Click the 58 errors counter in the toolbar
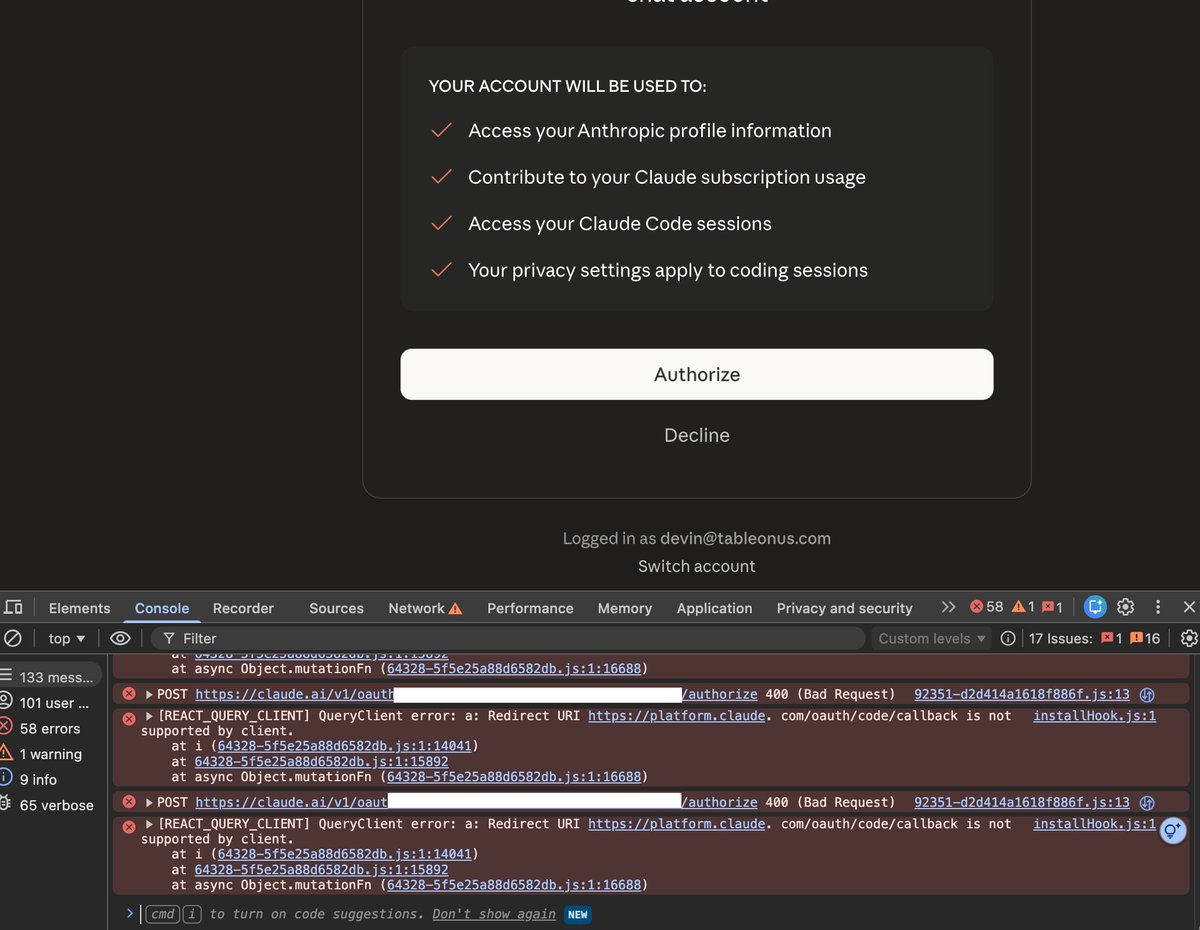 [x=986, y=607]
